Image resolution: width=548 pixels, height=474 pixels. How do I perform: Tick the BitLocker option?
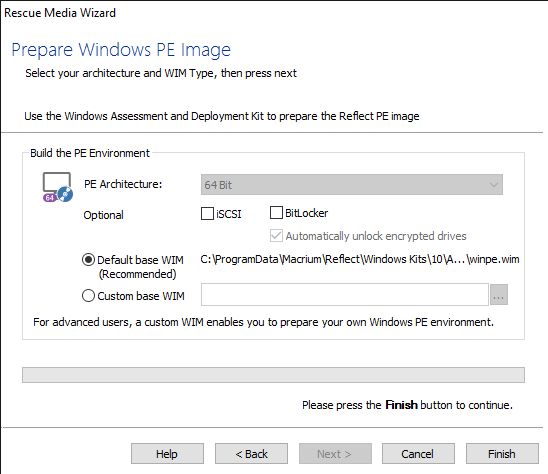276,213
